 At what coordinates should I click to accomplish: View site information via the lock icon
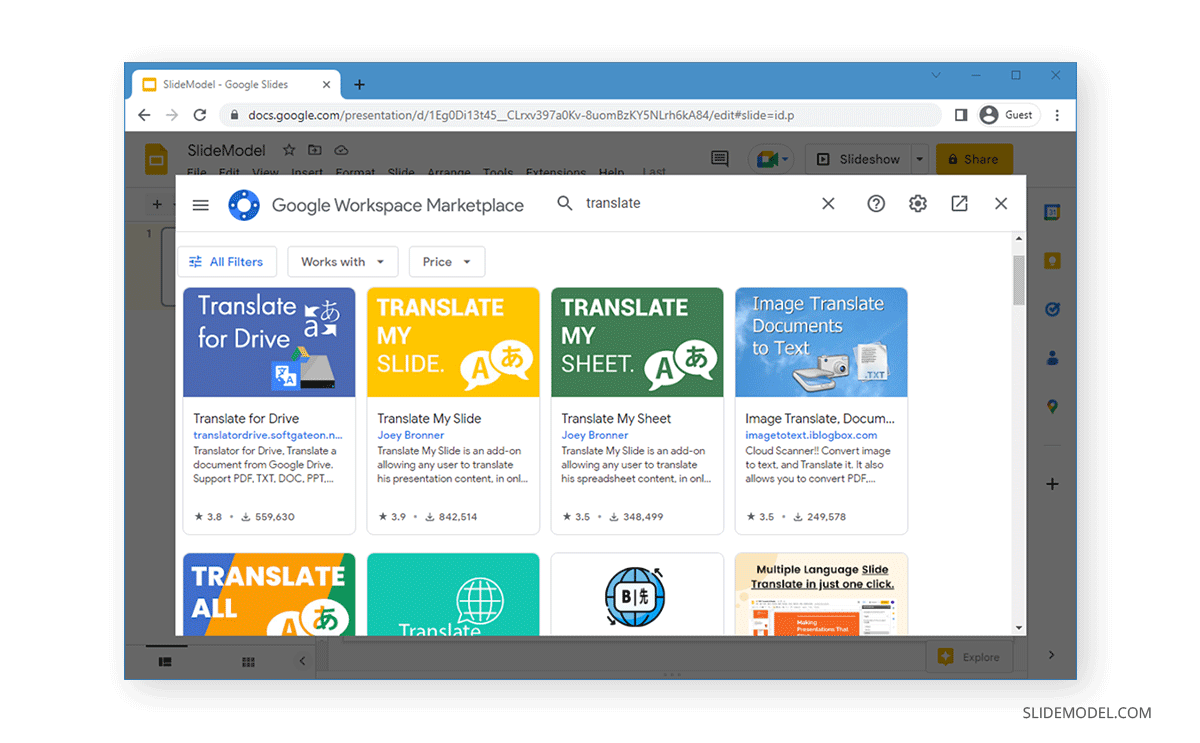[235, 115]
